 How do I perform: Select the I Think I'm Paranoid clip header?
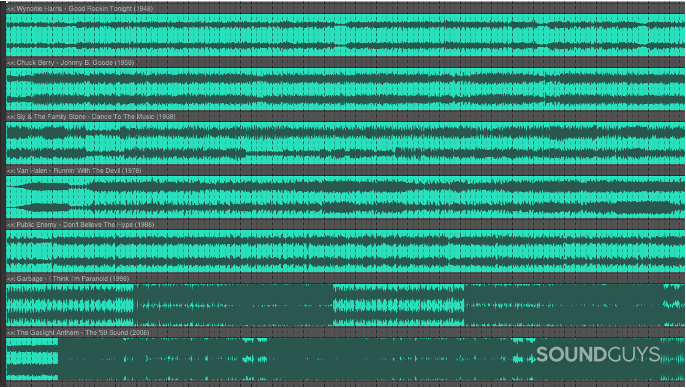click(346, 279)
